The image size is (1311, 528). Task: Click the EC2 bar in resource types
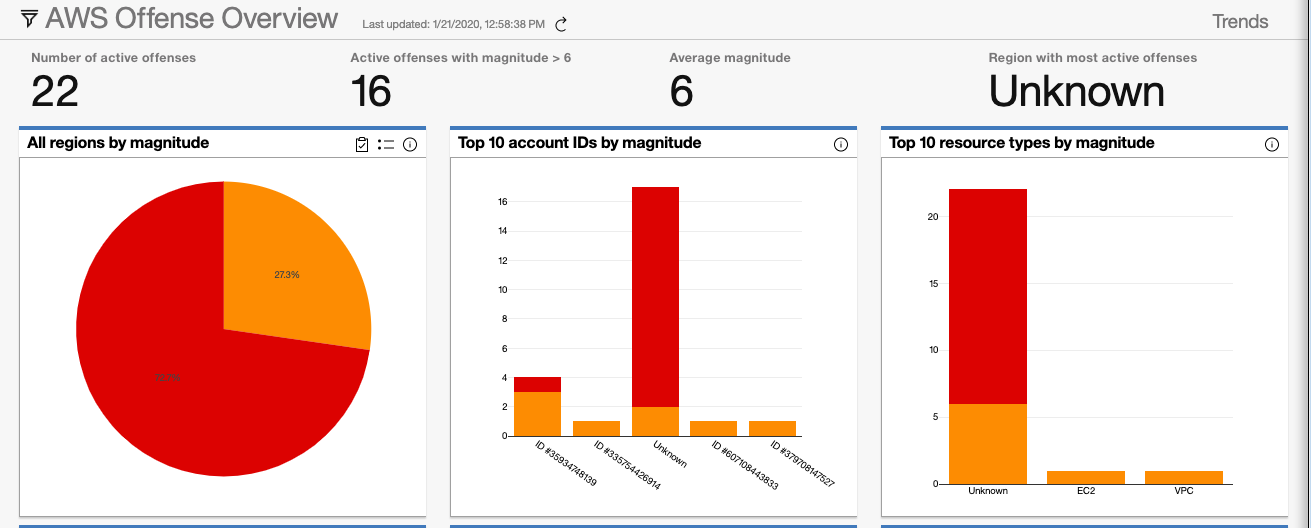pos(1086,477)
